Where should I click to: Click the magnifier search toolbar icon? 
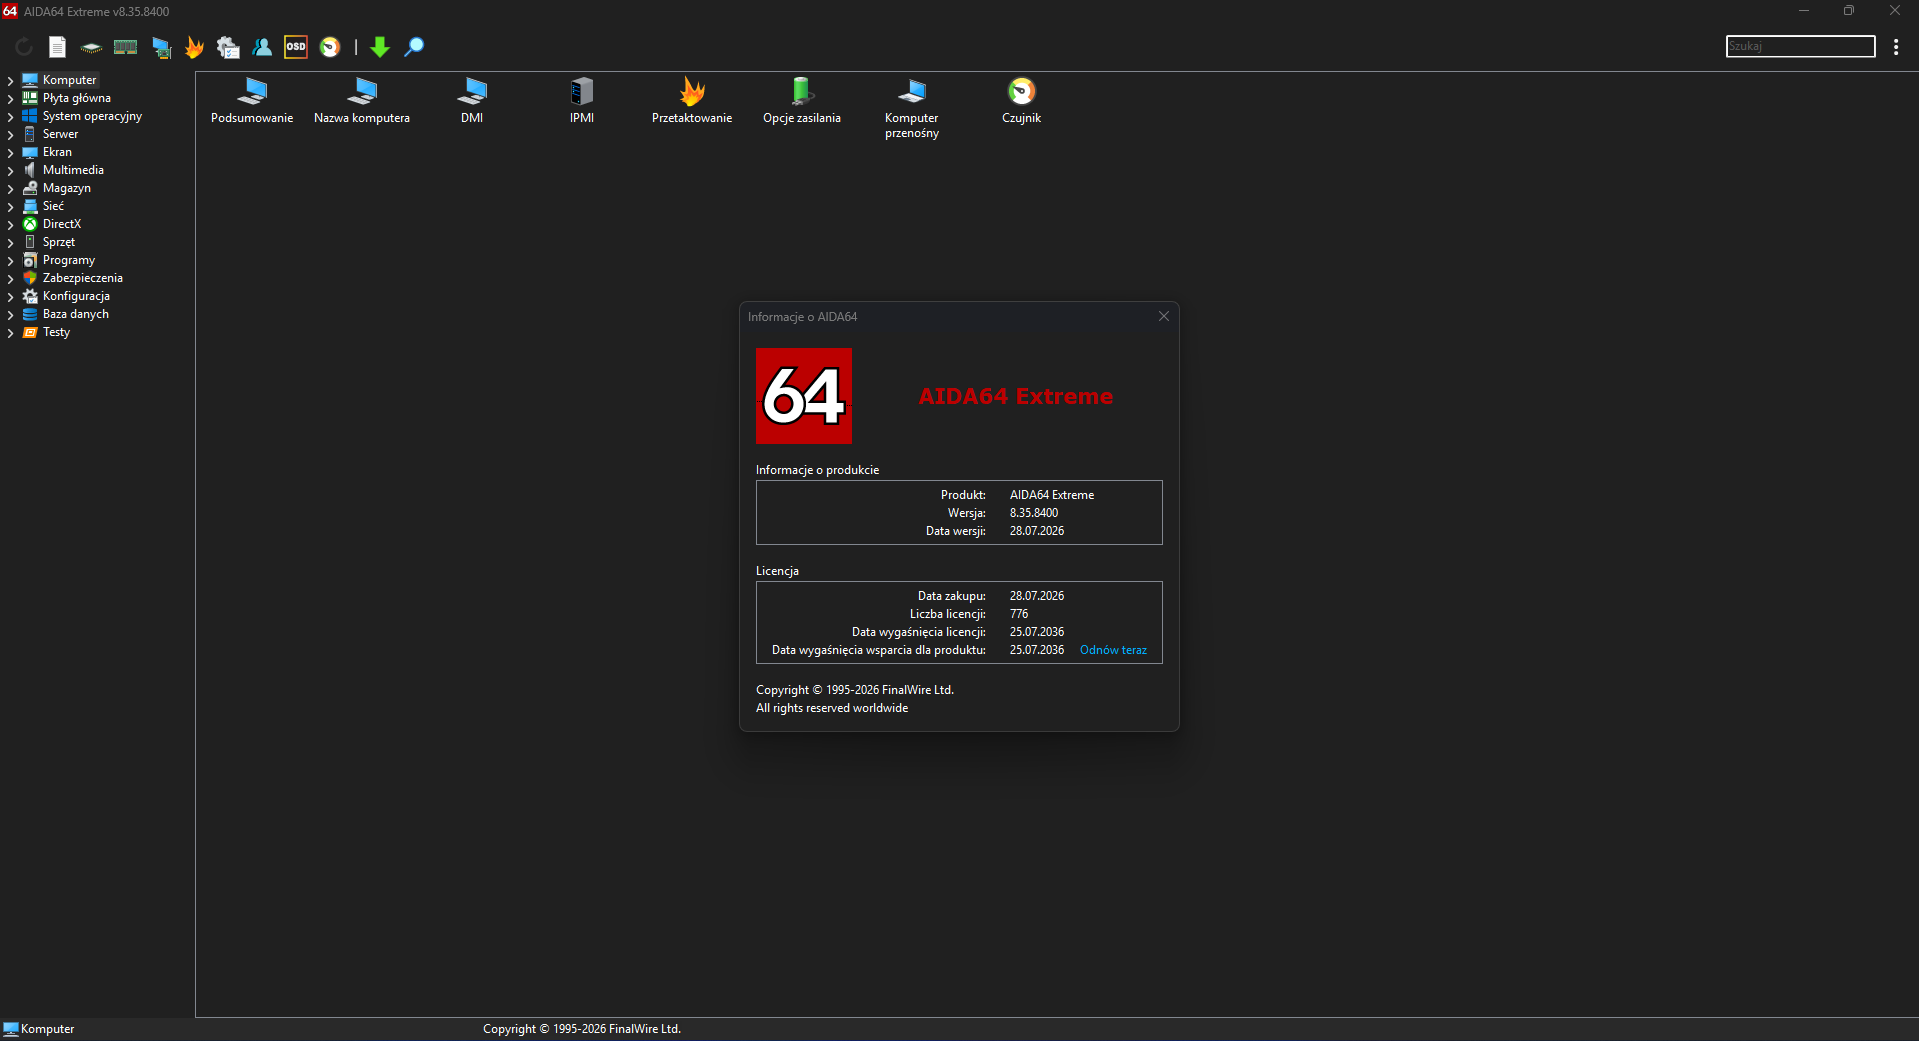pyautogui.click(x=414, y=47)
